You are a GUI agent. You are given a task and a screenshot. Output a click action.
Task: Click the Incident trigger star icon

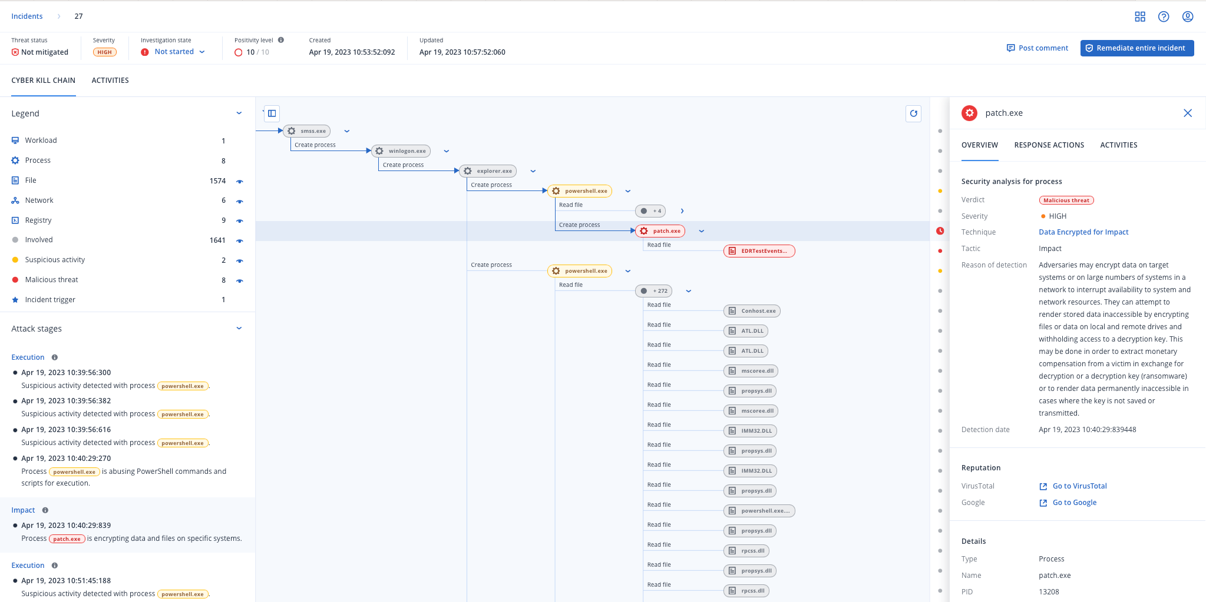[x=15, y=300]
